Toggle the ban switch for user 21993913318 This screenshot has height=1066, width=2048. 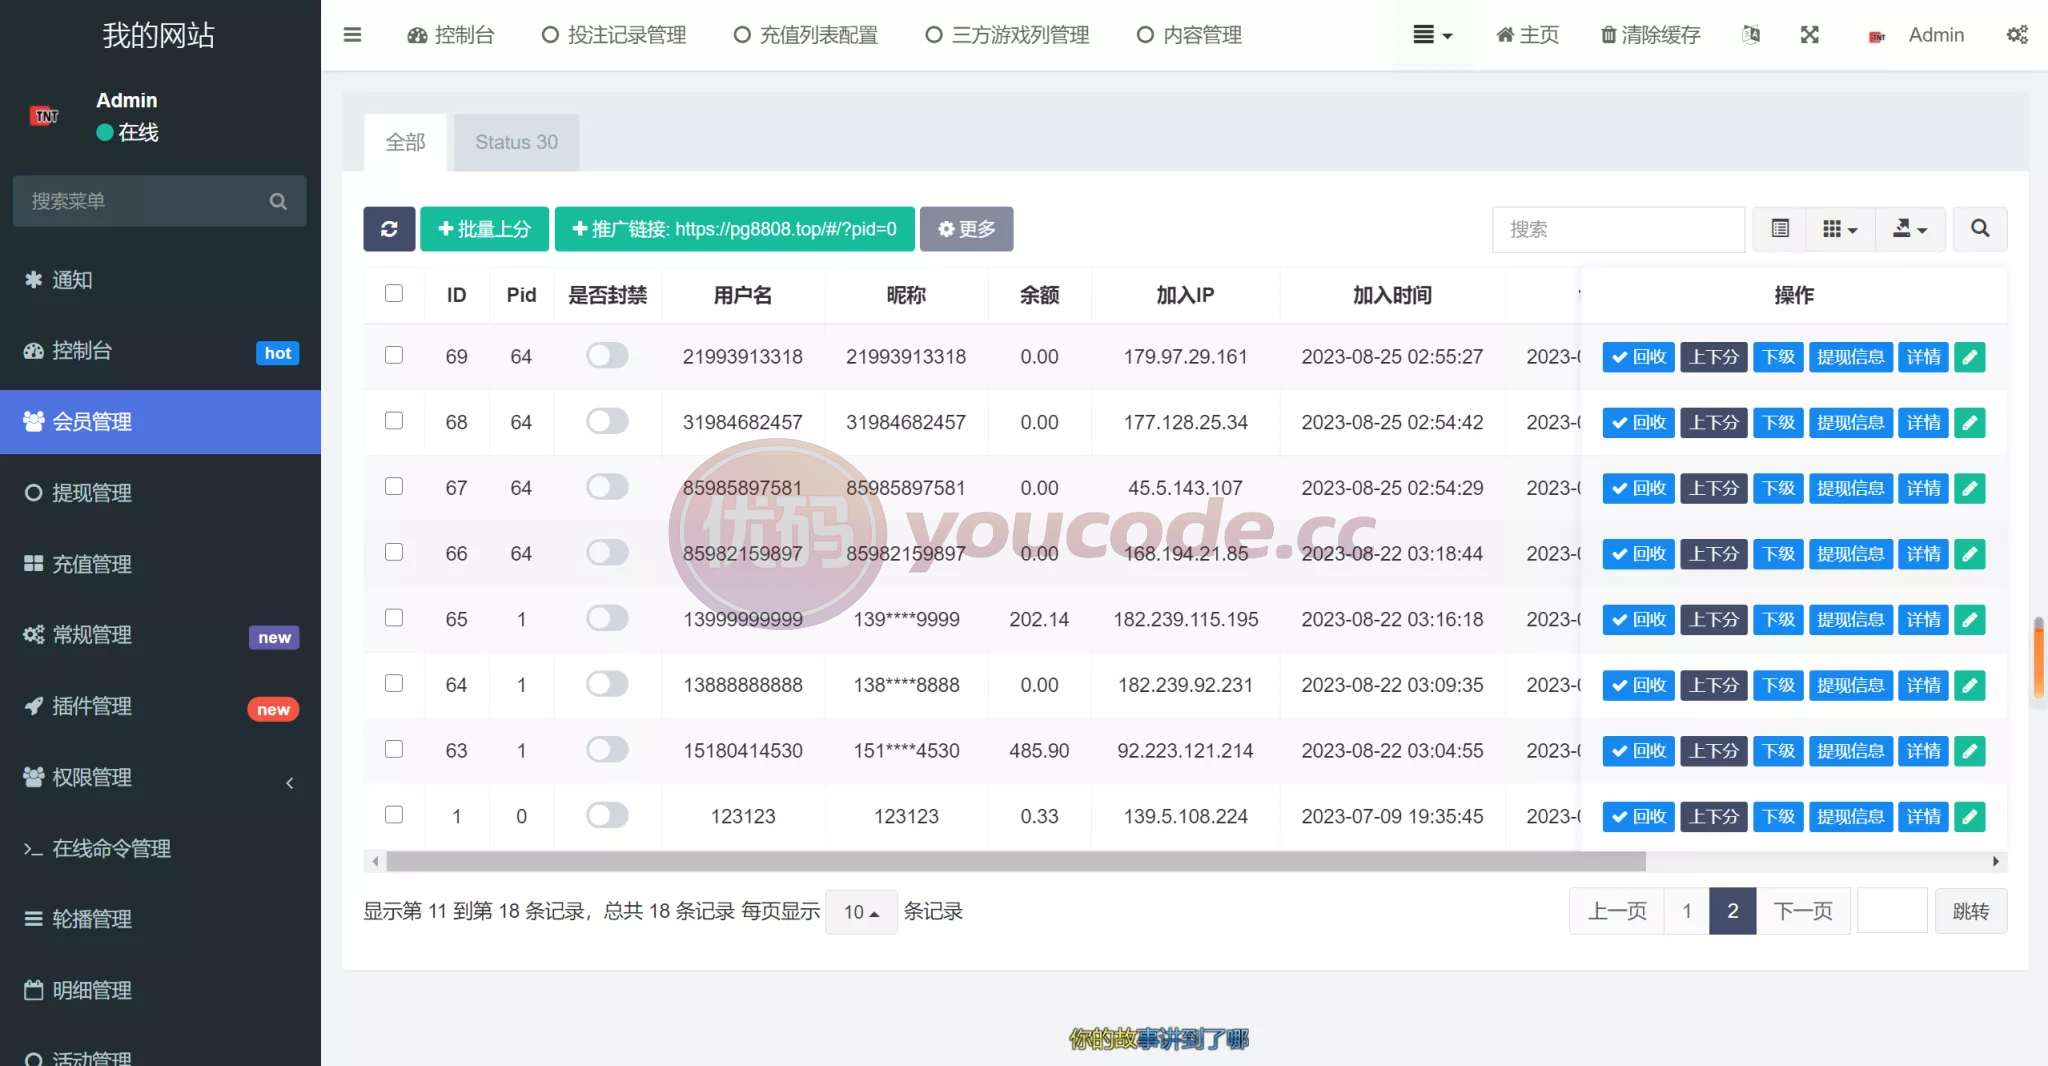607,356
